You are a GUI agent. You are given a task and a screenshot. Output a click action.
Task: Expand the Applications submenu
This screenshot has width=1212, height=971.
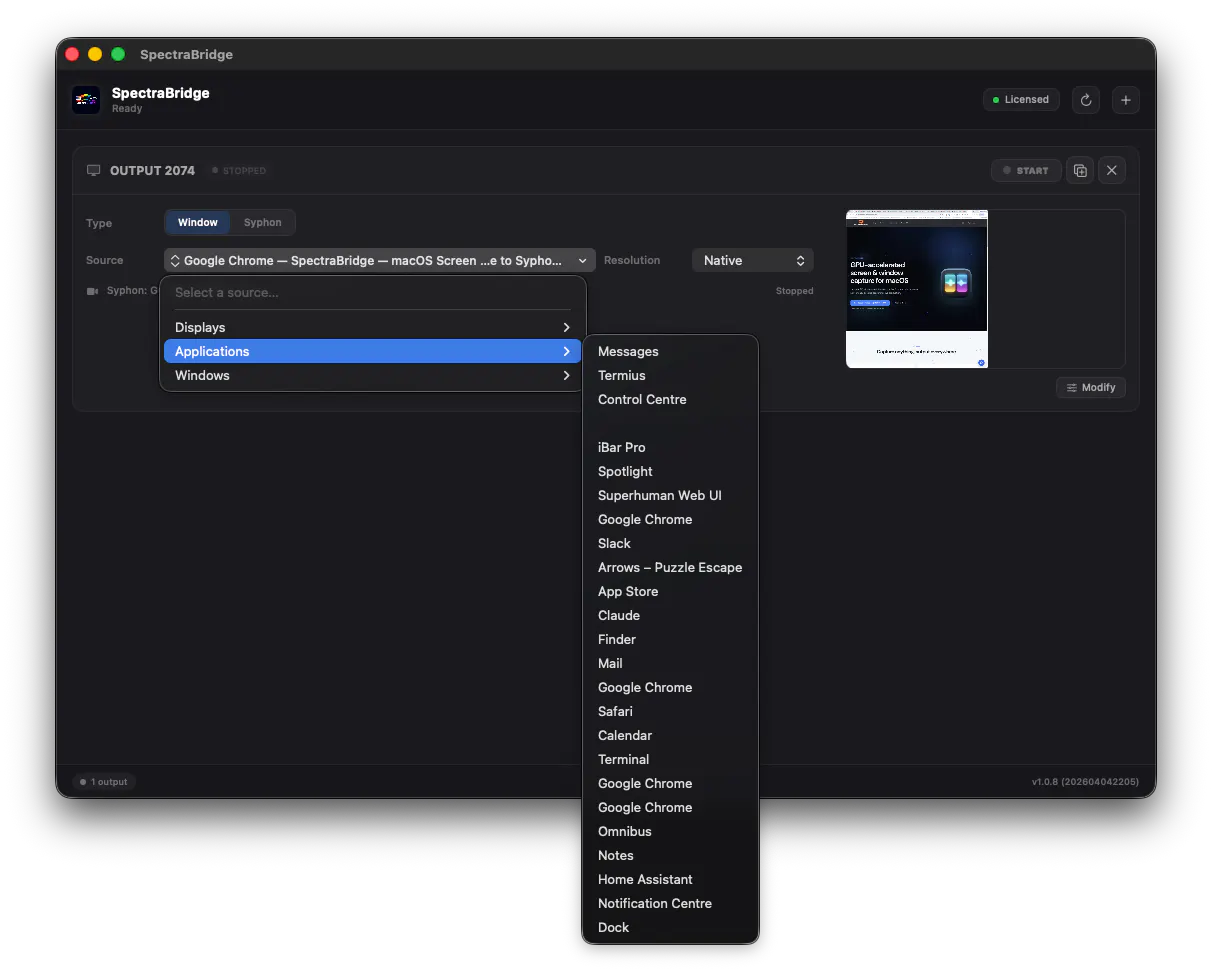point(372,351)
